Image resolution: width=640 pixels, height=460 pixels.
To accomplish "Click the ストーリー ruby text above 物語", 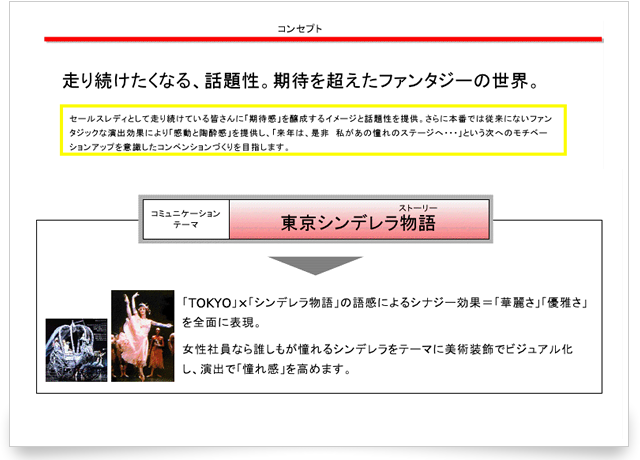I will click(x=418, y=208).
